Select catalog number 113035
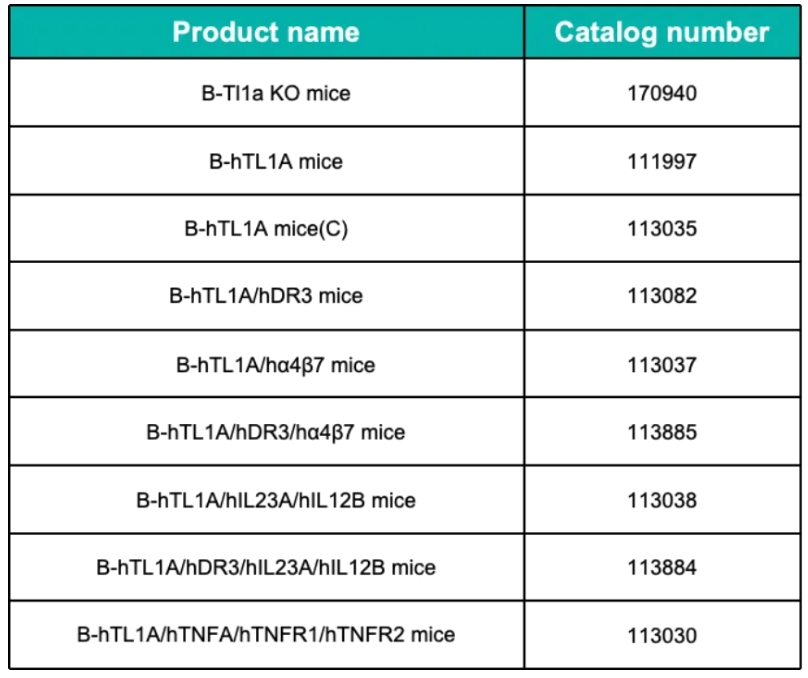Image resolution: width=808 pixels, height=678 pixels. click(662, 229)
